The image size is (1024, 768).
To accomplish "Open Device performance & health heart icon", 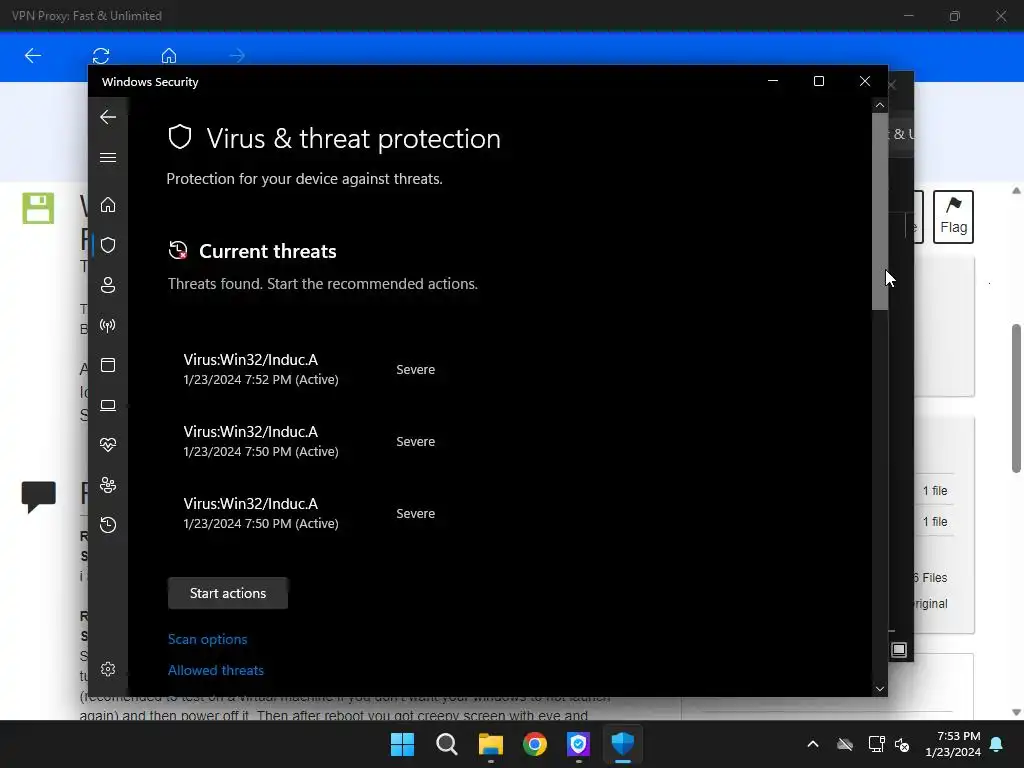I will (108, 445).
